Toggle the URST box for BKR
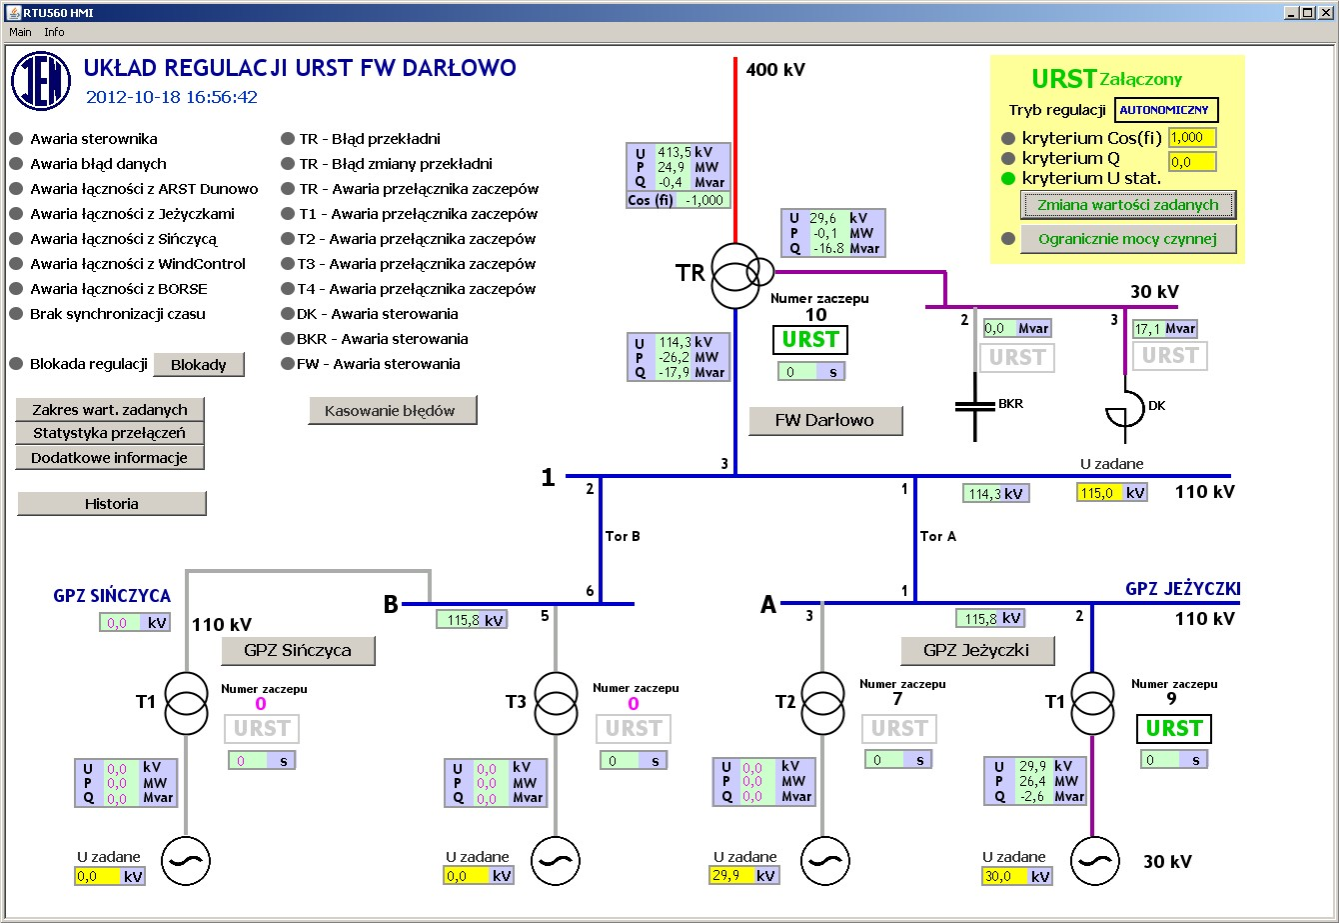The width and height of the screenshot is (1340, 924). pyautogui.click(x=1017, y=357)
